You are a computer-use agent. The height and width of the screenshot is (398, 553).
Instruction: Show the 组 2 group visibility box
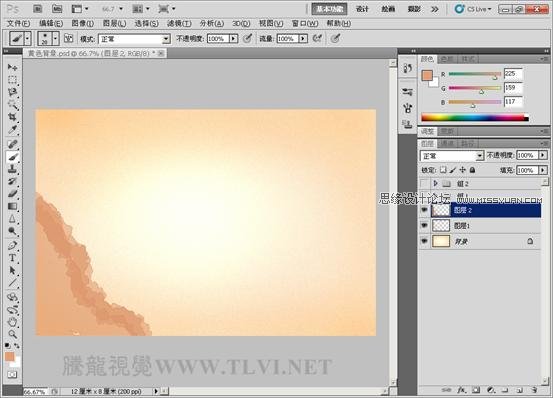pos(424,183)
